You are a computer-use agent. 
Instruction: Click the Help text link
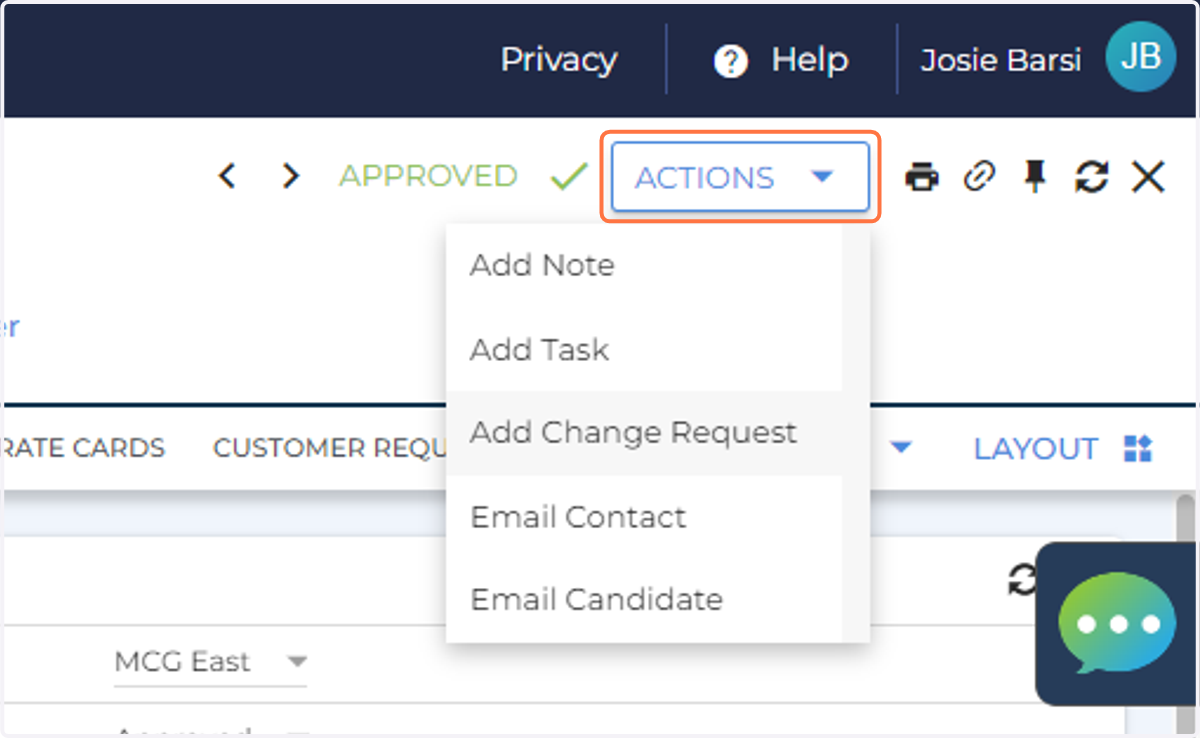pos(810,60)
